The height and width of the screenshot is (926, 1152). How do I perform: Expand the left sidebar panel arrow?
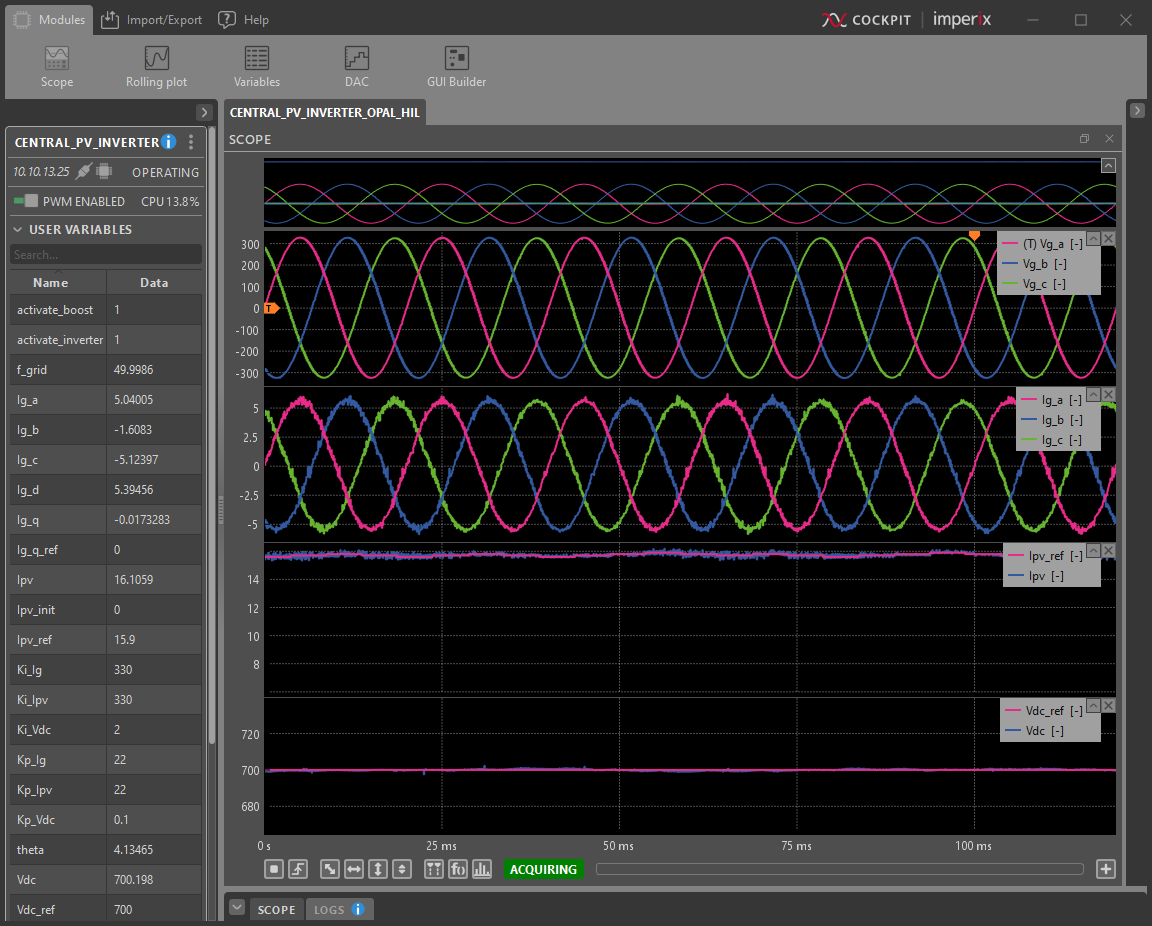click(205, 111)
